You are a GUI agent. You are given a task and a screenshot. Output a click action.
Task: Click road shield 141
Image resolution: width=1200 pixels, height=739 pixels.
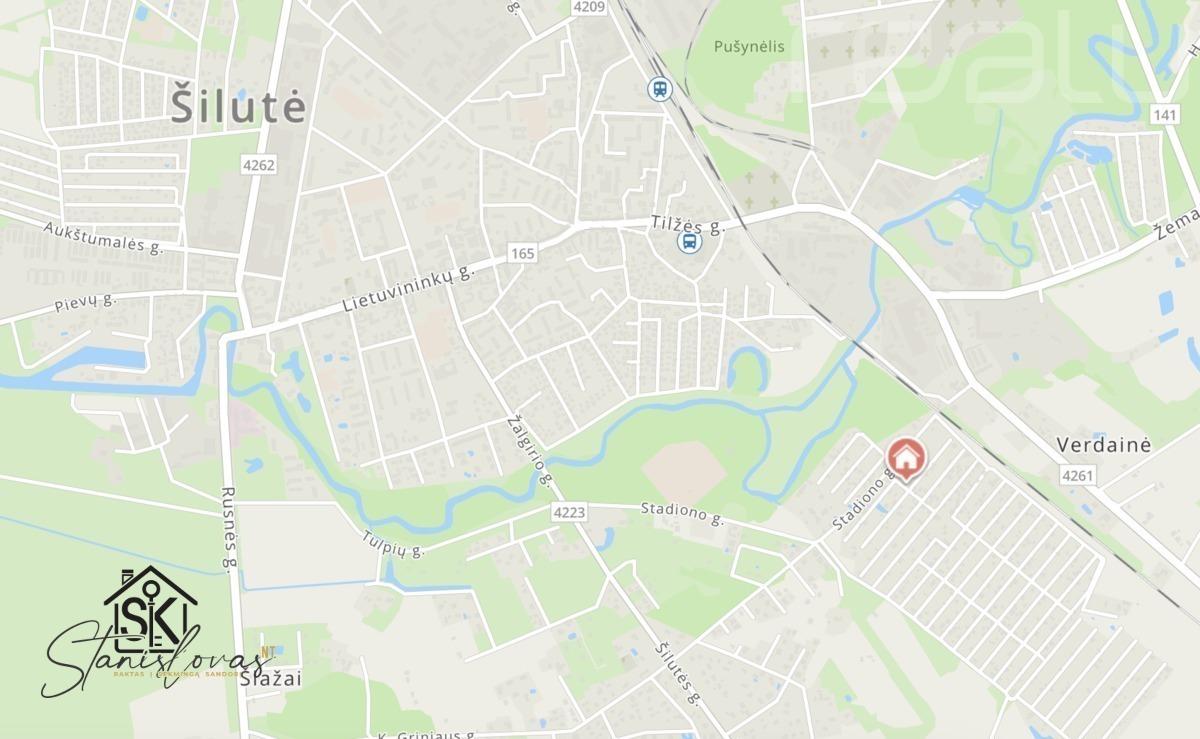[x=1164, y=115]
